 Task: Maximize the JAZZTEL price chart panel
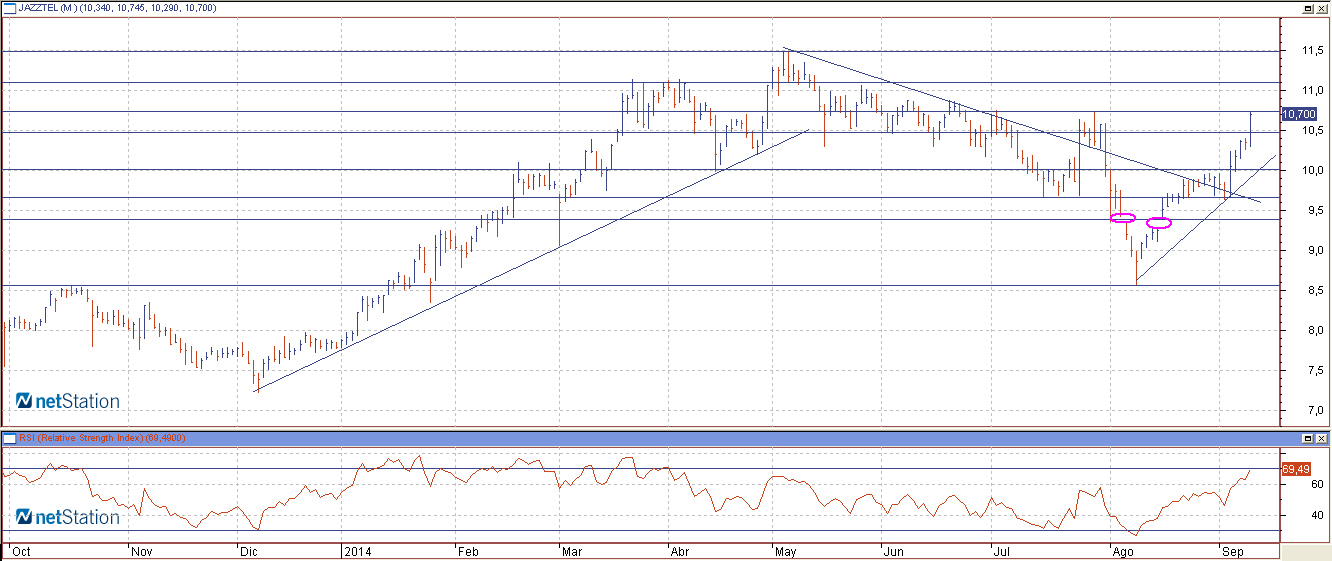[x=1307, y=8]
